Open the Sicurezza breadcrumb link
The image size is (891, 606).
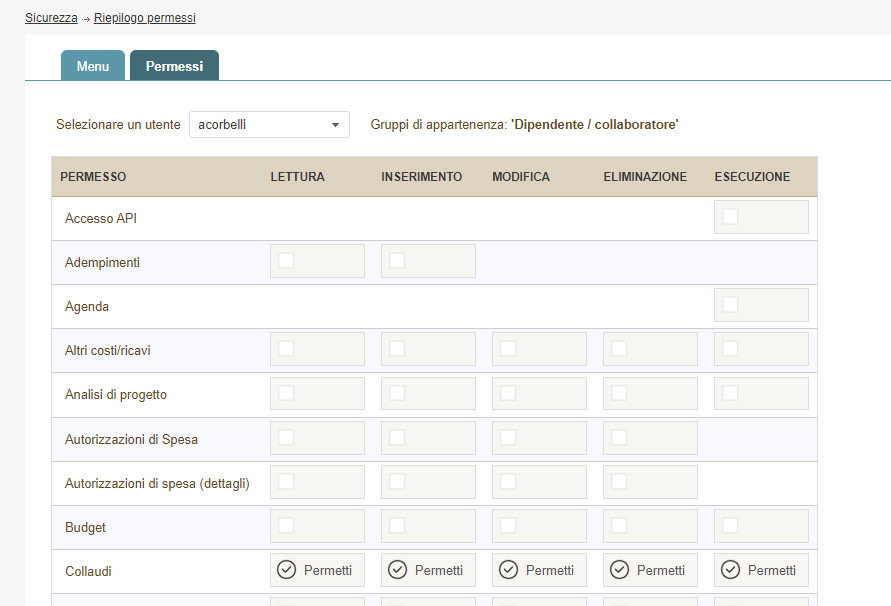coord(51,18)
